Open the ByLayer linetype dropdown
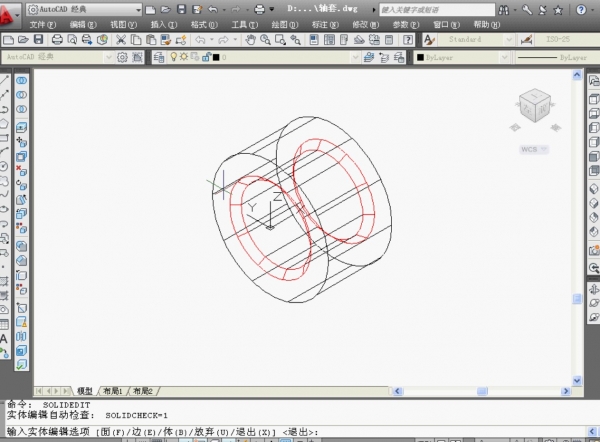Viewport: 600px width, 442px height. 557,57
